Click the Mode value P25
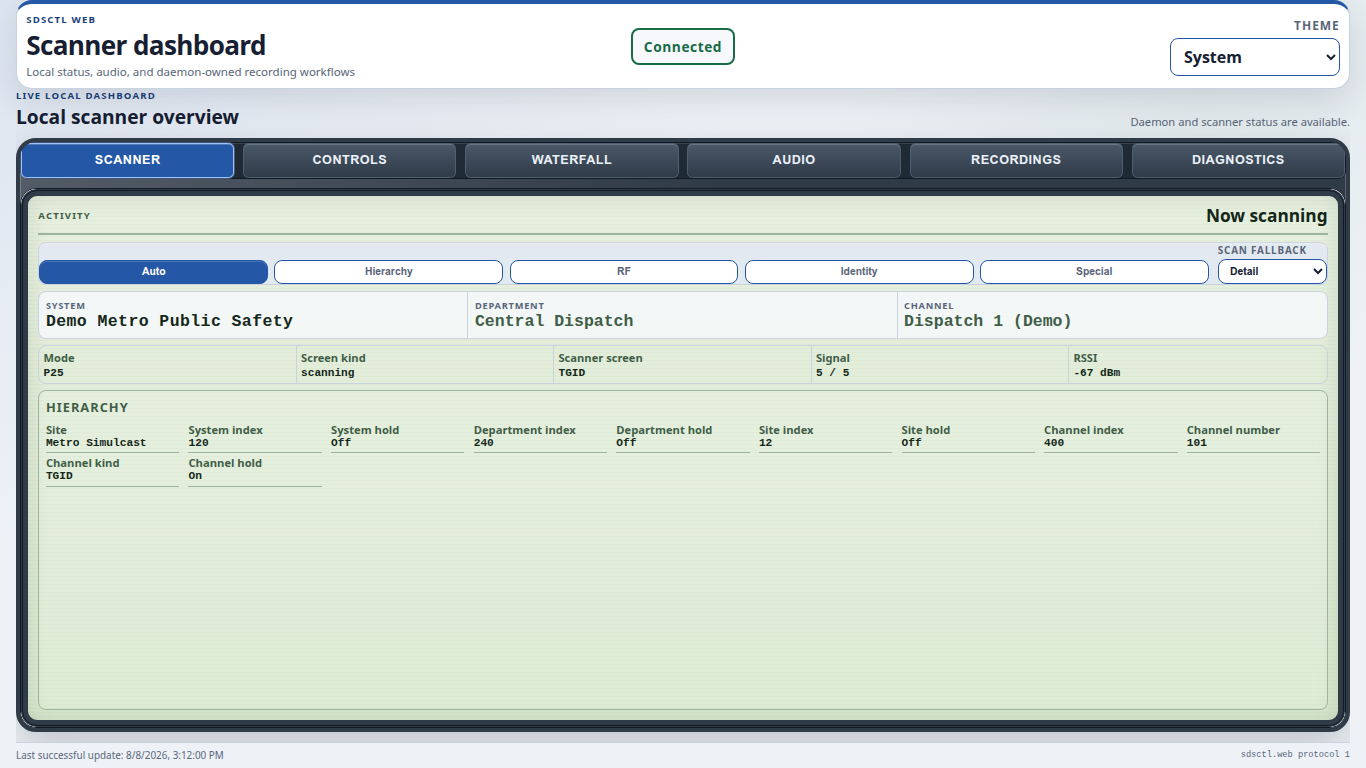 click(x=53, y=372)
